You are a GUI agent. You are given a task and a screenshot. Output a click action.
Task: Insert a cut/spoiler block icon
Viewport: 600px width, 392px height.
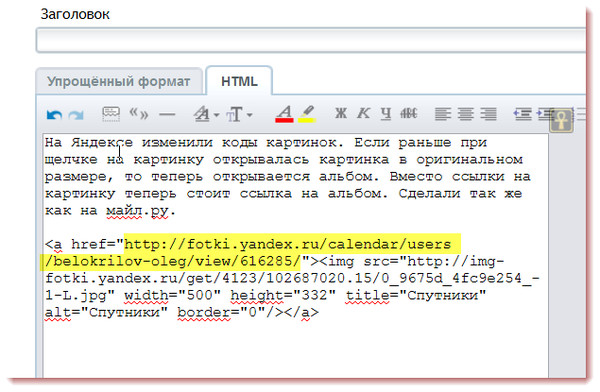coord(111,114)
